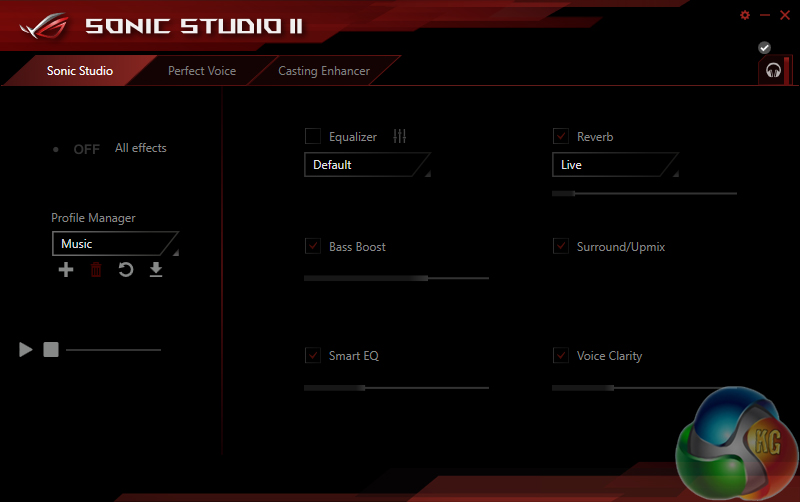Click the audio test playback progress bar

[x=113, y=350]
